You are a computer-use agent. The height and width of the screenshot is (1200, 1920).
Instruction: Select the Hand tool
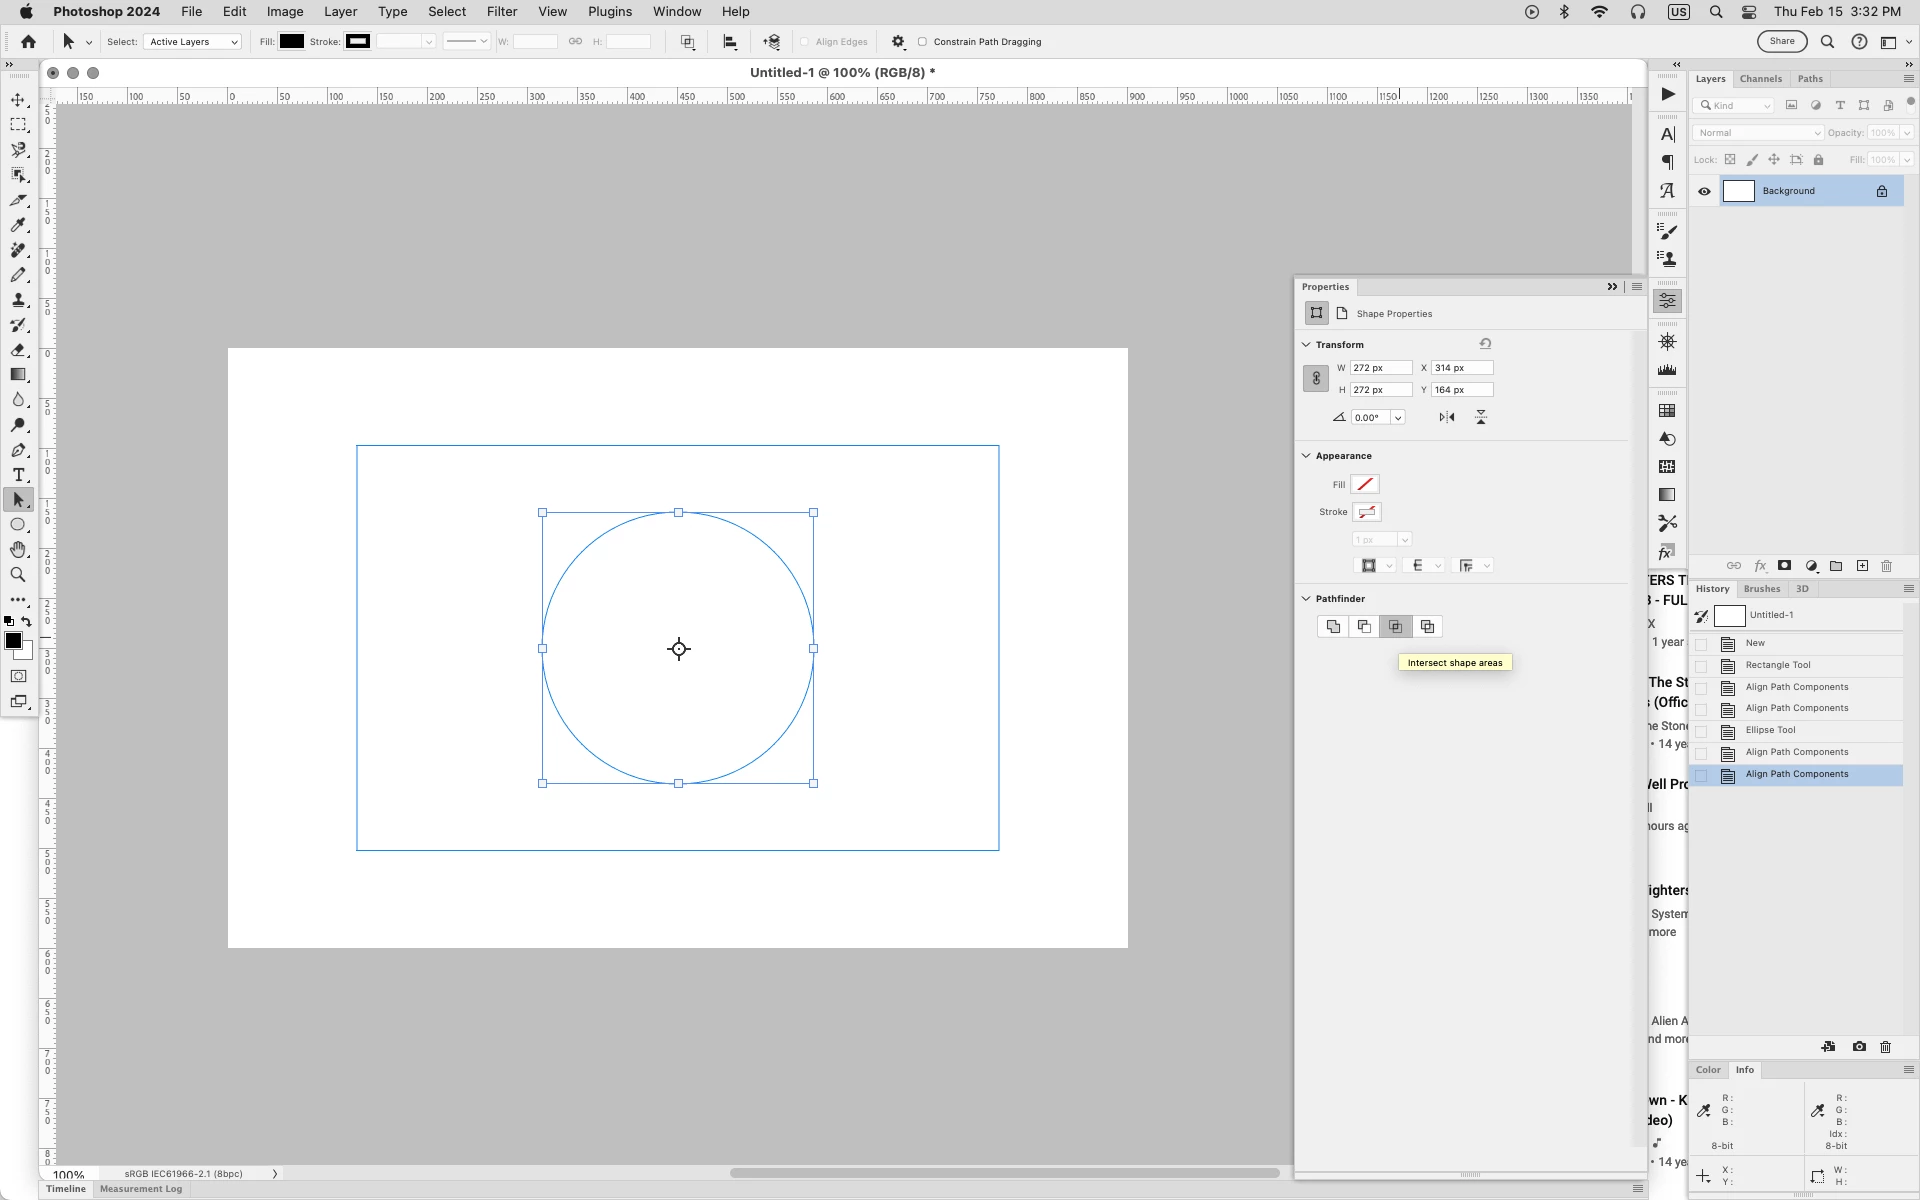18,550
